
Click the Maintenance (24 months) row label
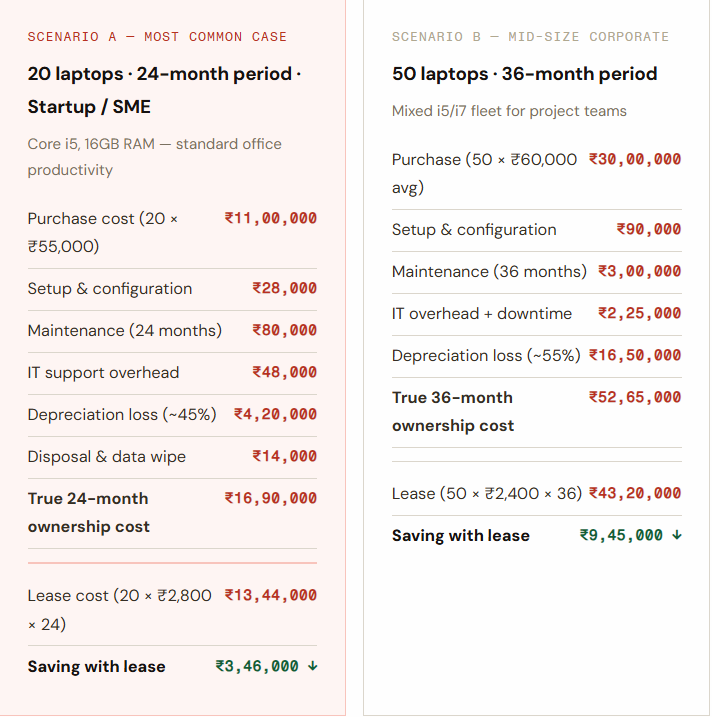125,331
